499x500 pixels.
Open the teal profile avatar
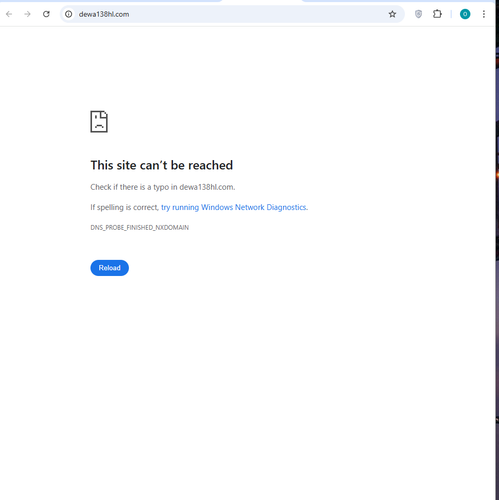[x=465, y=14]
